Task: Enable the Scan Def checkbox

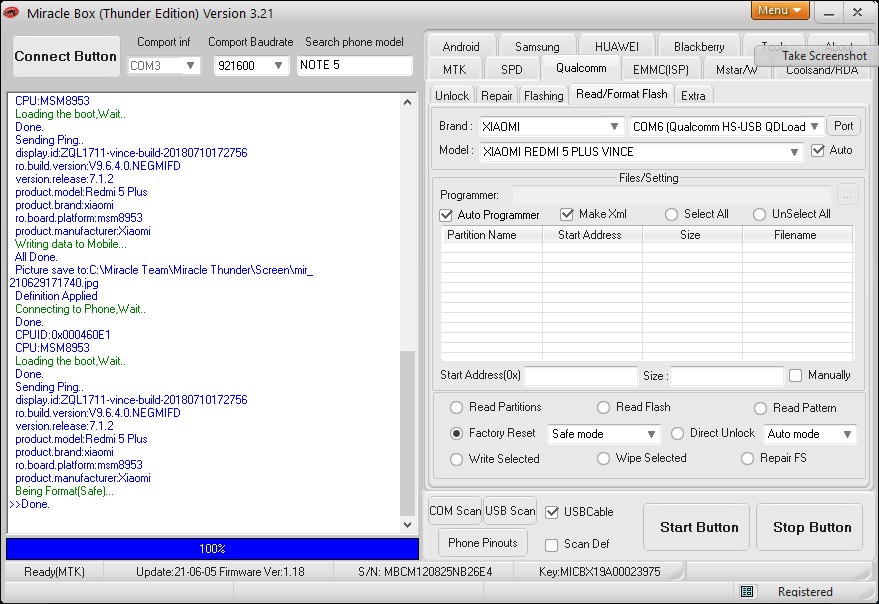Action: click(x=552, y=545)
